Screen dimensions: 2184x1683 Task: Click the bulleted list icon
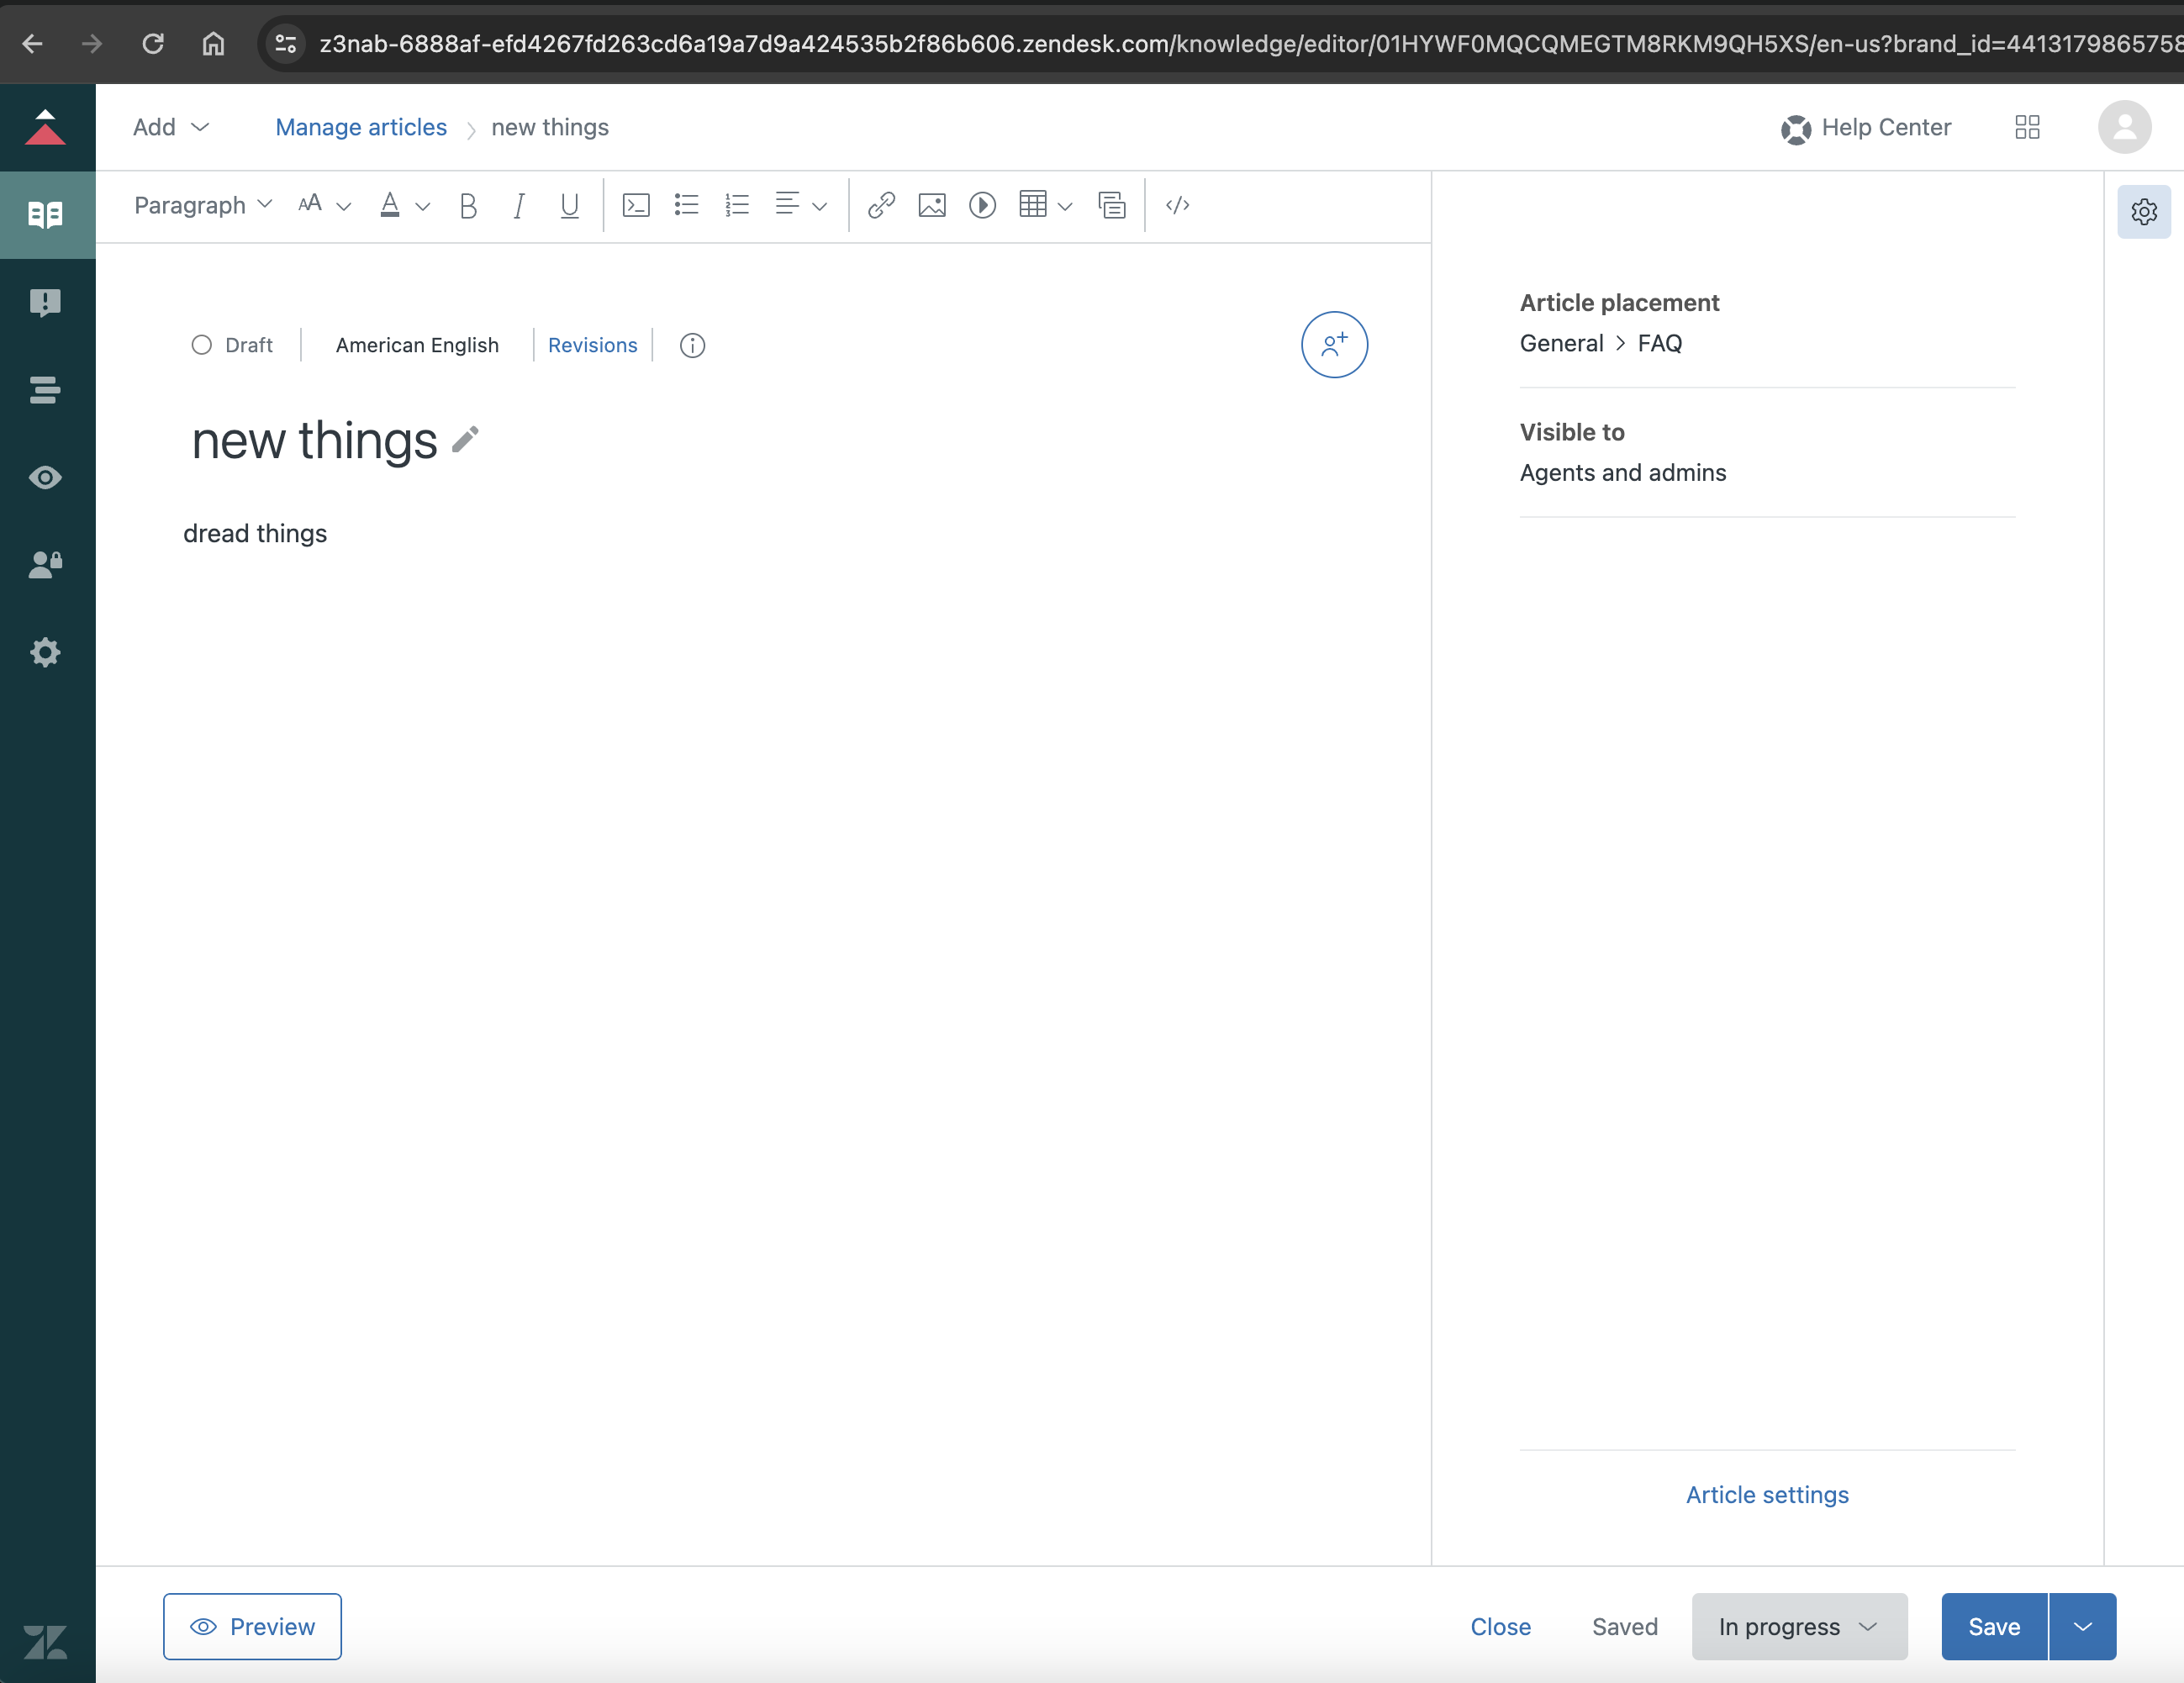pos(686,205)
